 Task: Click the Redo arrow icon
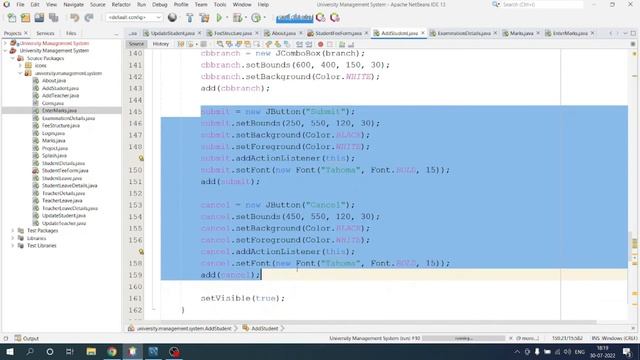(89, 18)
